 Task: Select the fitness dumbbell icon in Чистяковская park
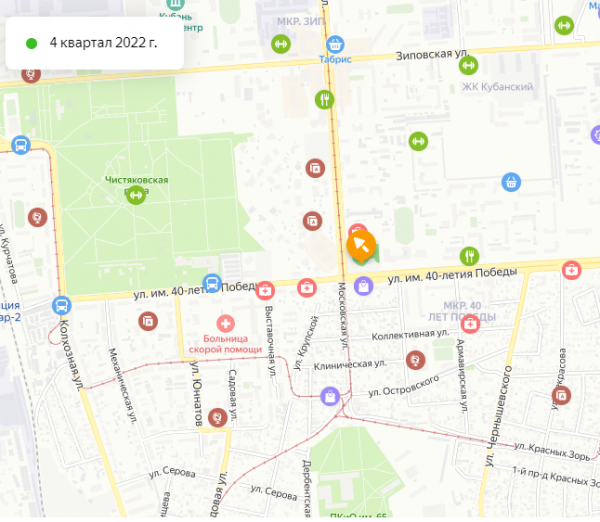point(135,195)
